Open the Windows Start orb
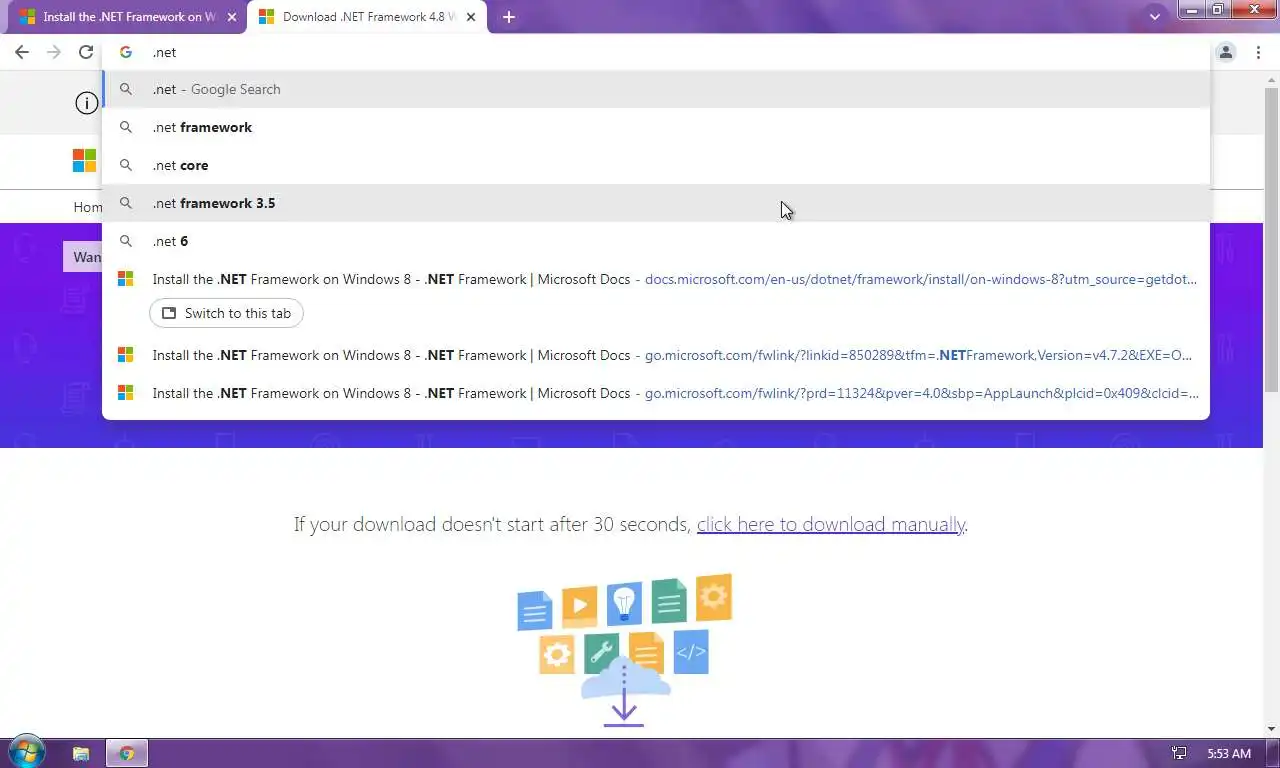 [x=26, y=752]
